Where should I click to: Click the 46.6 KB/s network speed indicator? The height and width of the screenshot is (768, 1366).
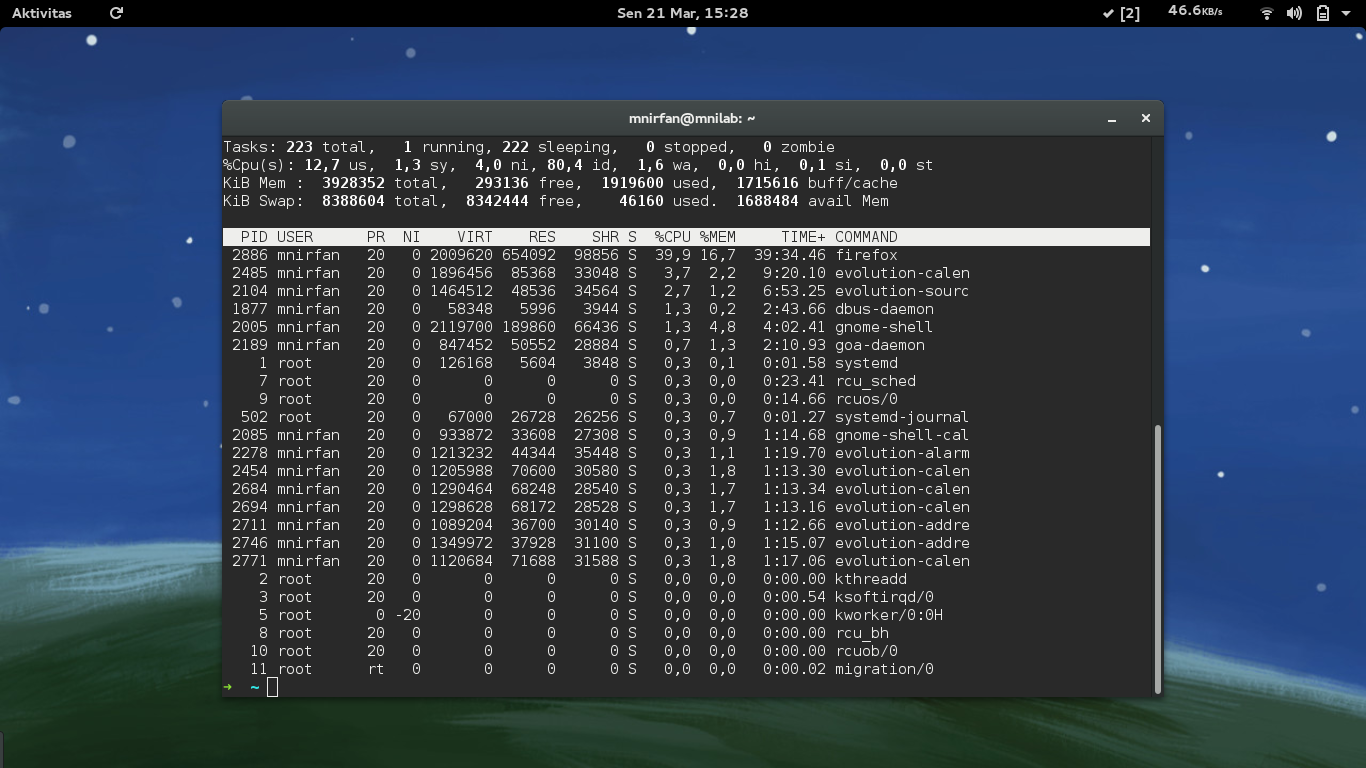click(1195, 11)
